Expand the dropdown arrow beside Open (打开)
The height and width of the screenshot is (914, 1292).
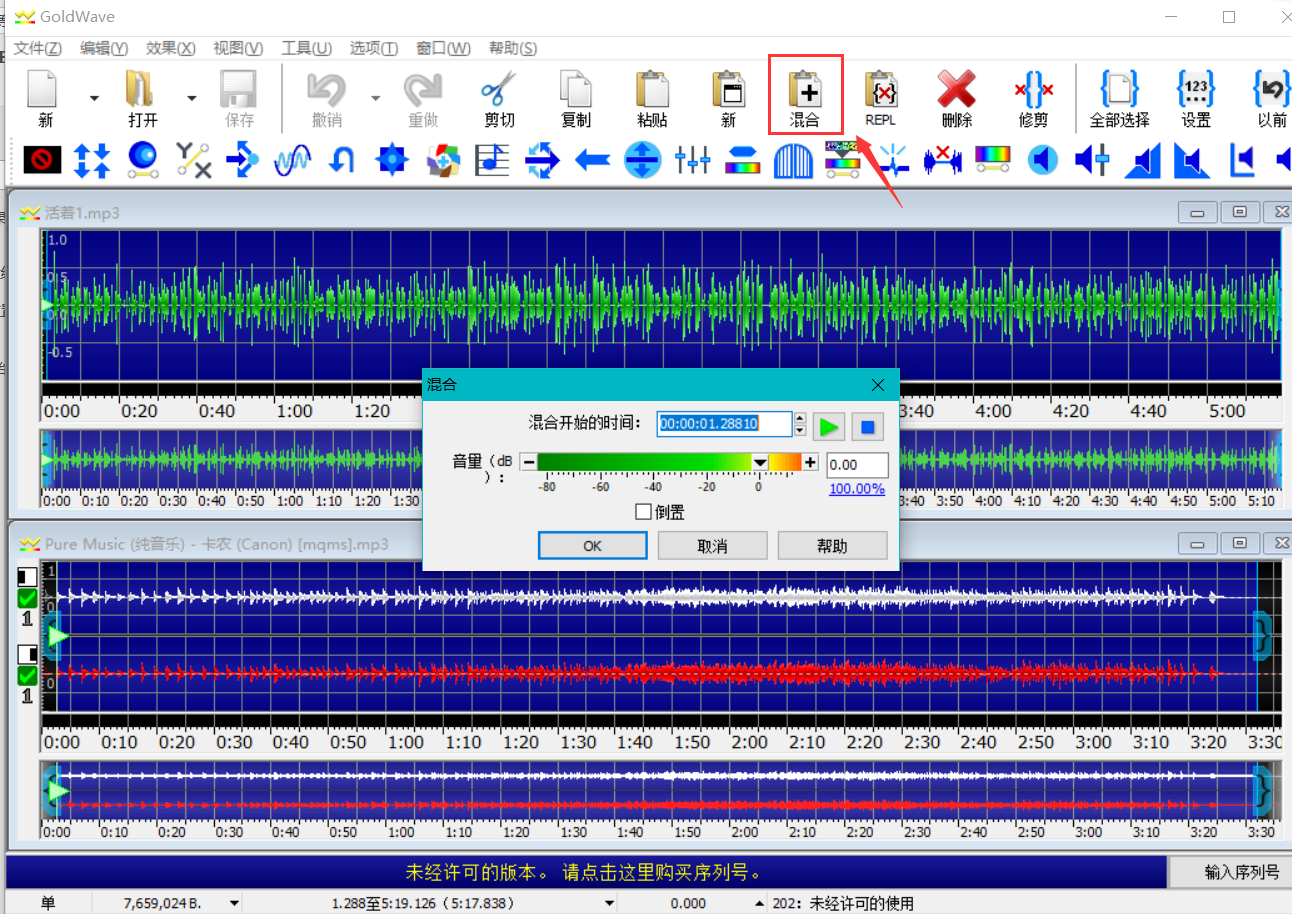(x=191, y=98)
